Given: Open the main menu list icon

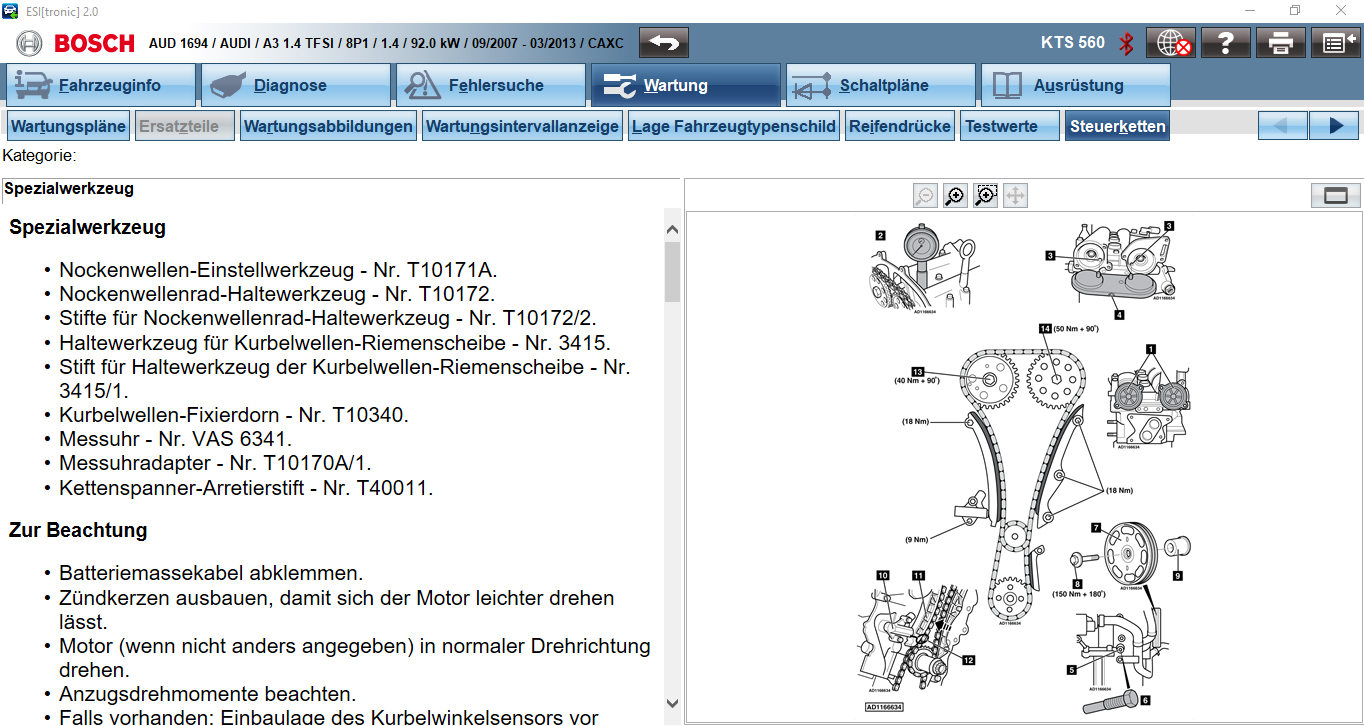Looking at the screenshot, I should [x=1335, y=43].
